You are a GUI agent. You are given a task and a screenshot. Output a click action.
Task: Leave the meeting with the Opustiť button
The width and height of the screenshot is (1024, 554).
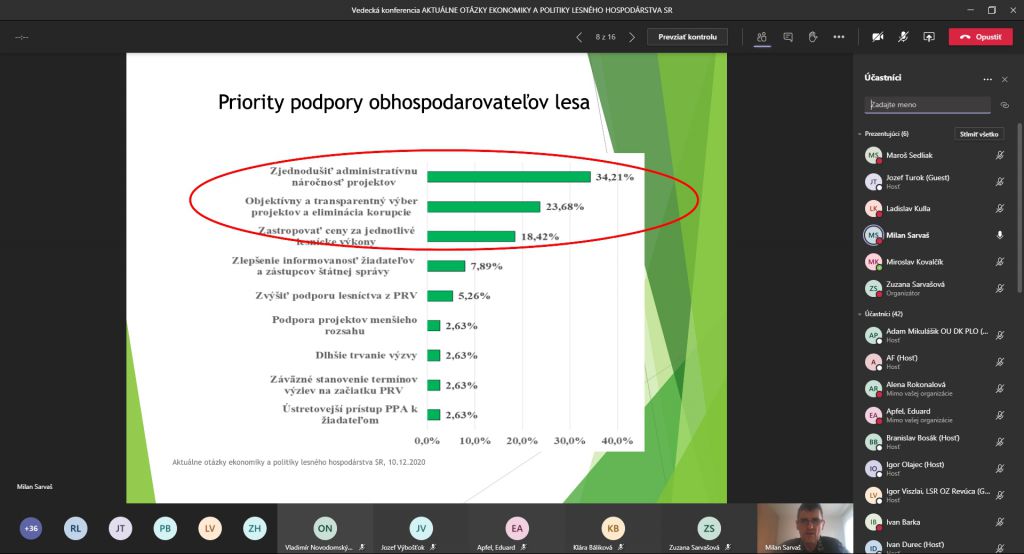point(980,37)
